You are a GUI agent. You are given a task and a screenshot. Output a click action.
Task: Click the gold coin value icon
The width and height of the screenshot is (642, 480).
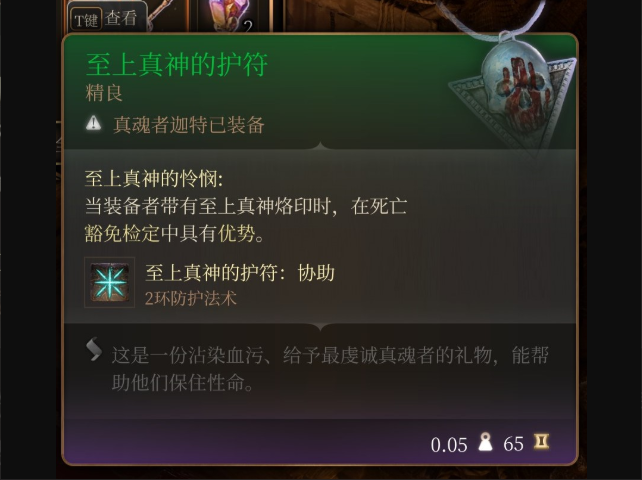(541, 442)
